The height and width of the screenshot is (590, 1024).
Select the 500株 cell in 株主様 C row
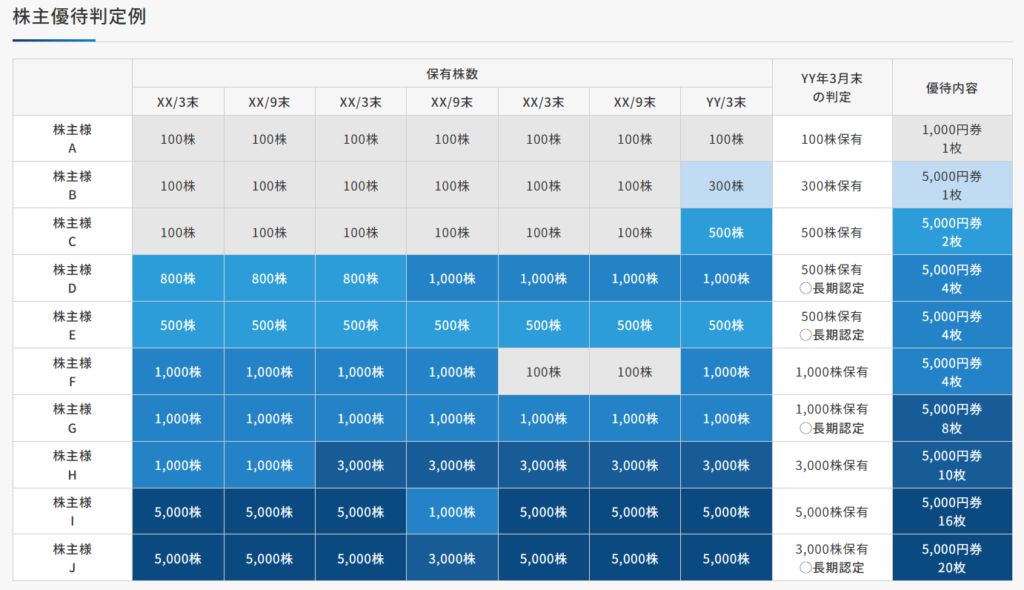tap(726, 232)
